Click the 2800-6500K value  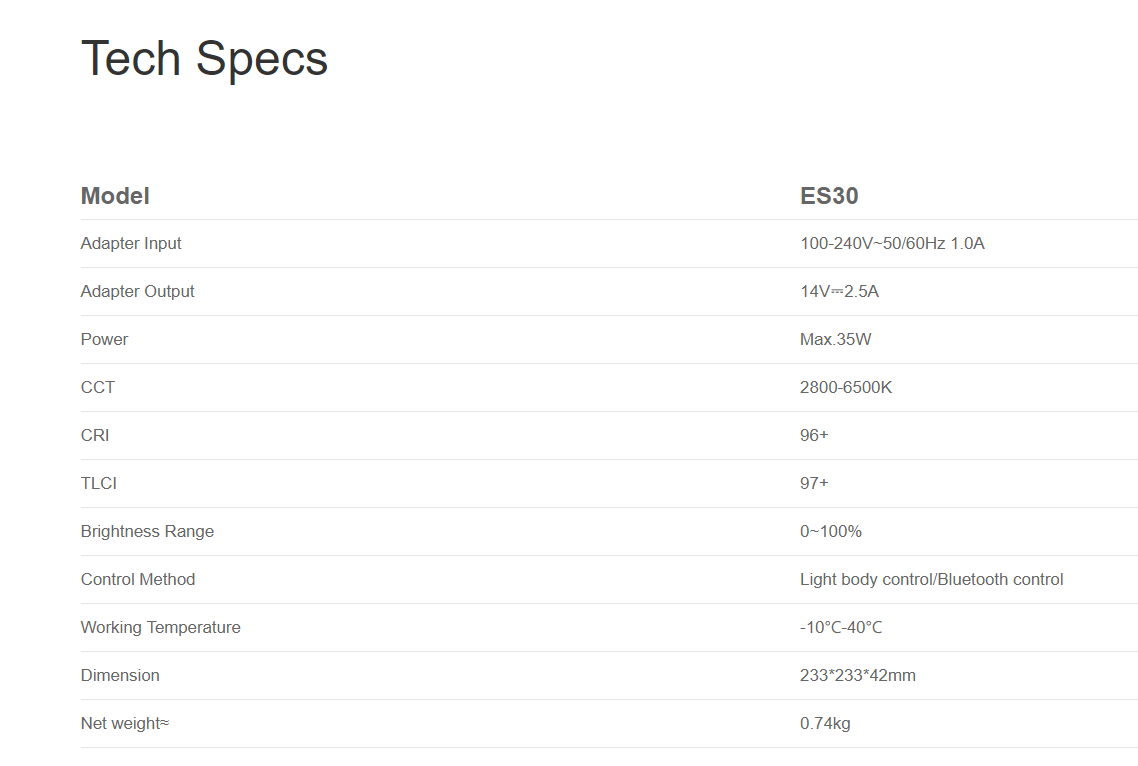click(846, 387)
